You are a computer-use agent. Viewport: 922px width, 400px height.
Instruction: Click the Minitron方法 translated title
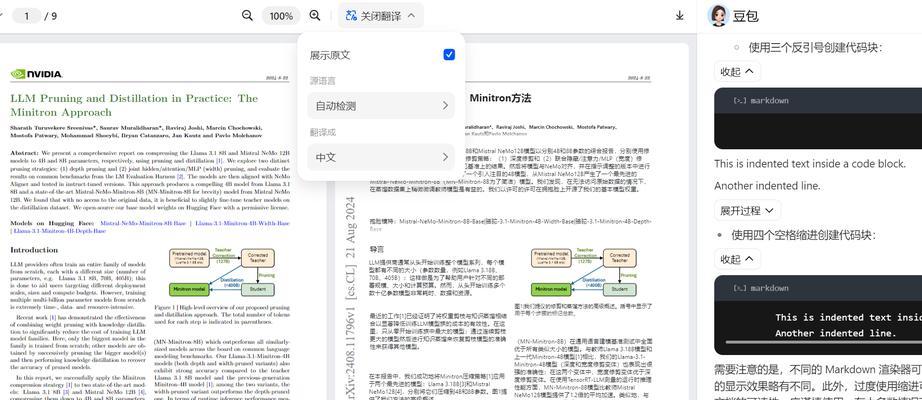pos(500,98)
